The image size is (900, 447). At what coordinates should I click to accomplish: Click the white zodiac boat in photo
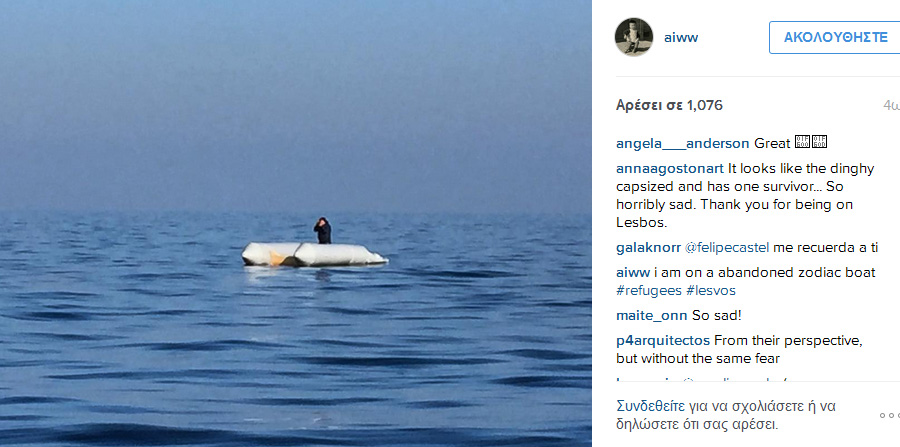tap(314, 254)
